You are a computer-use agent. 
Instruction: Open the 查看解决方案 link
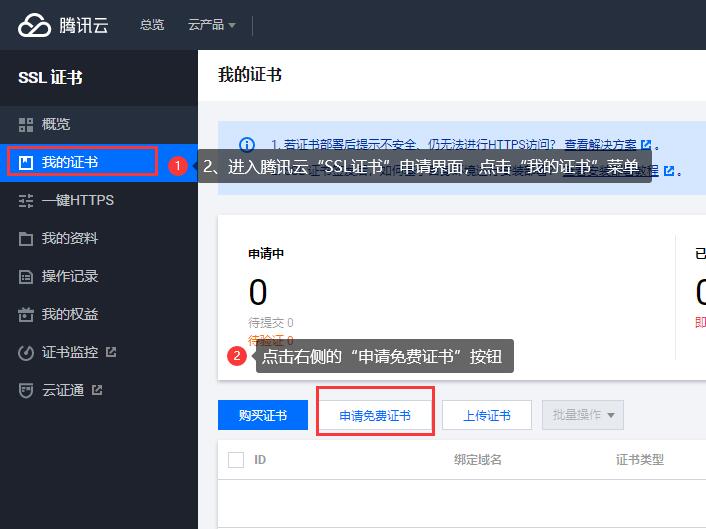point(600,145)
